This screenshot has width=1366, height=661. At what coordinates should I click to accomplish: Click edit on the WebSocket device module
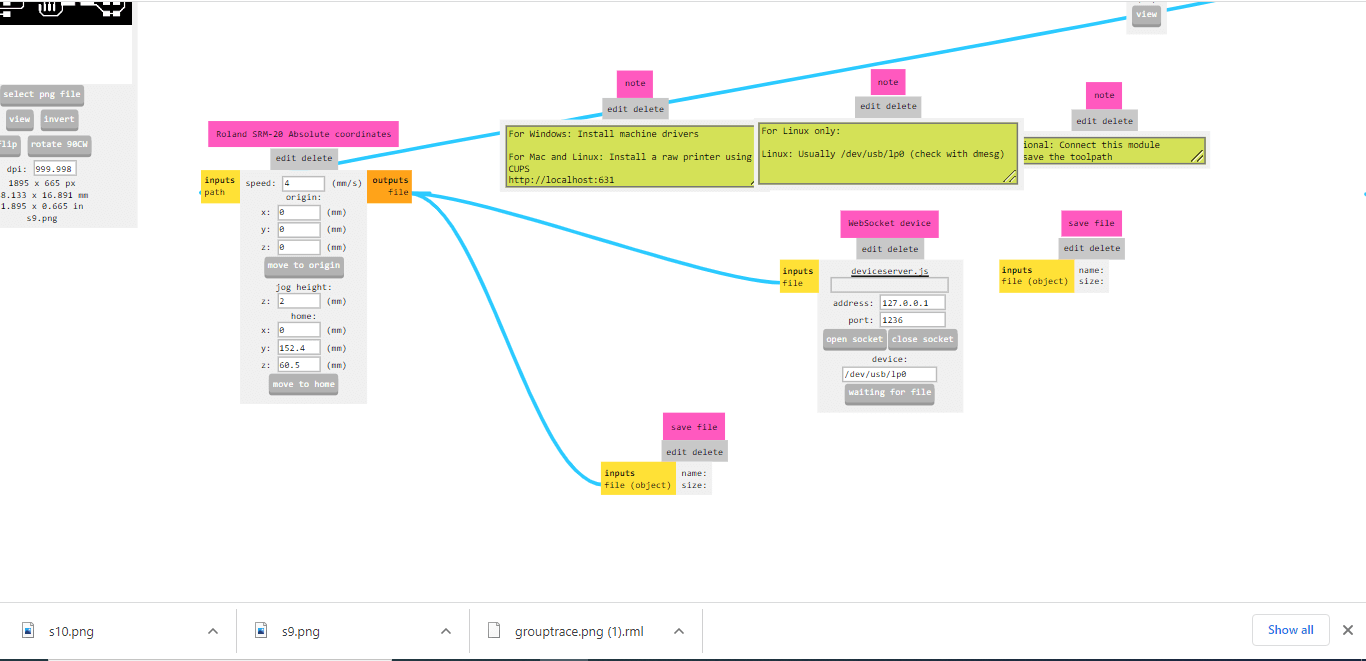pyautogui.click(x=872, y=249)
